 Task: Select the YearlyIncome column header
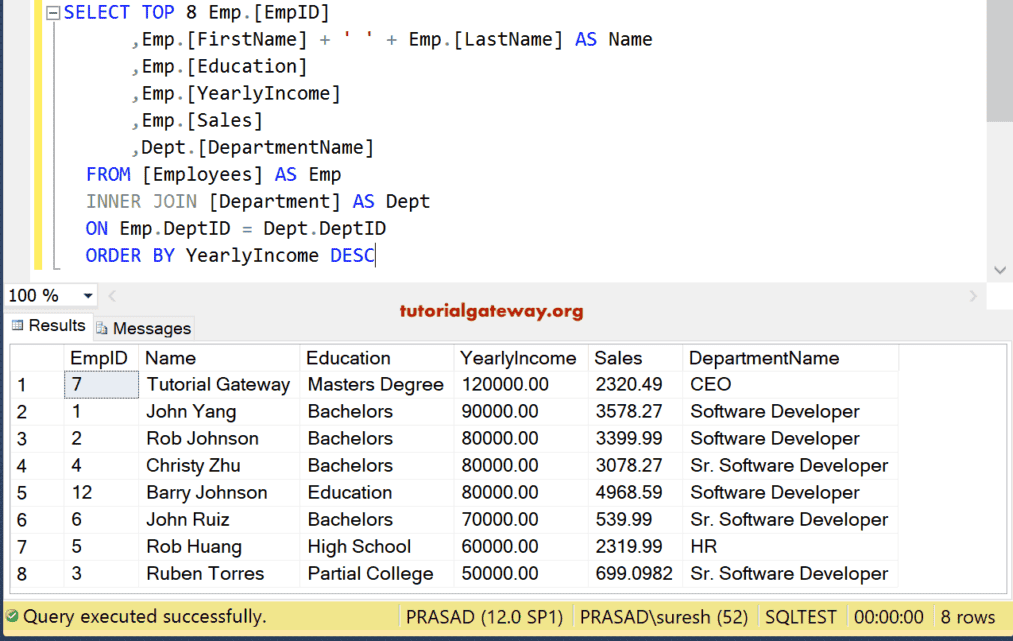click(518, 358)
